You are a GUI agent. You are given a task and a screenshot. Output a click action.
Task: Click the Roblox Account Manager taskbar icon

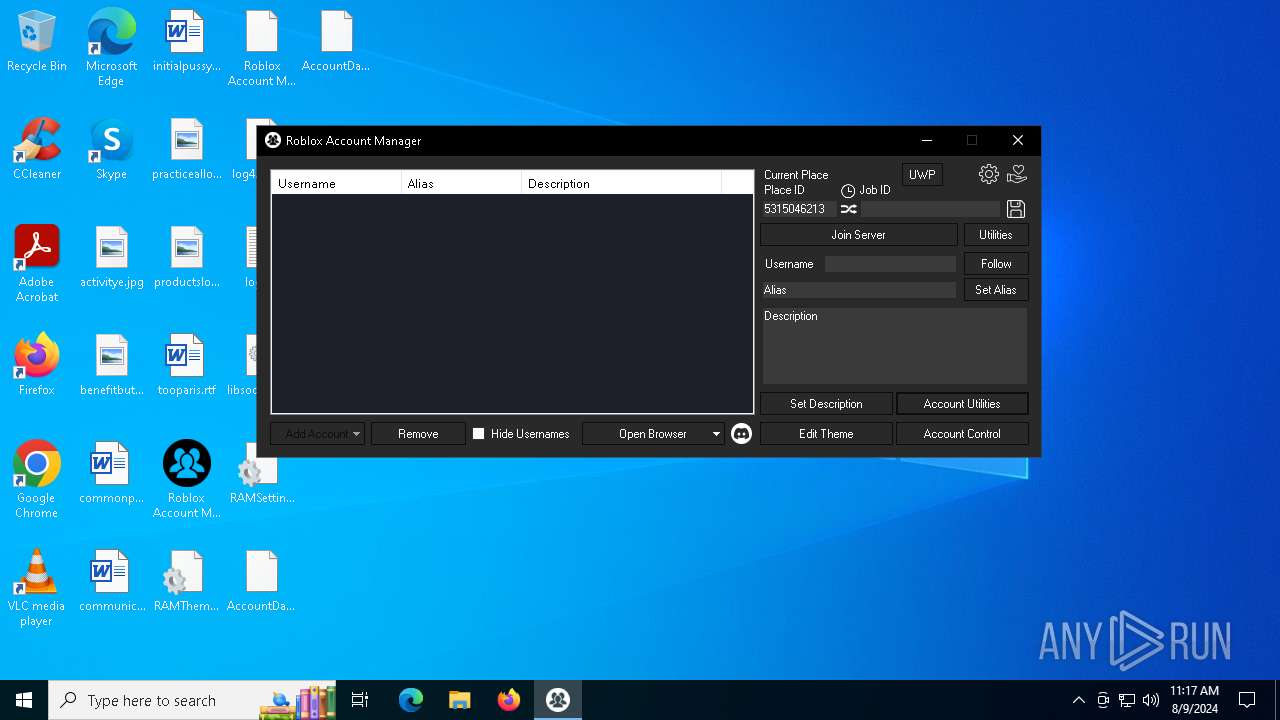point(558,700)
